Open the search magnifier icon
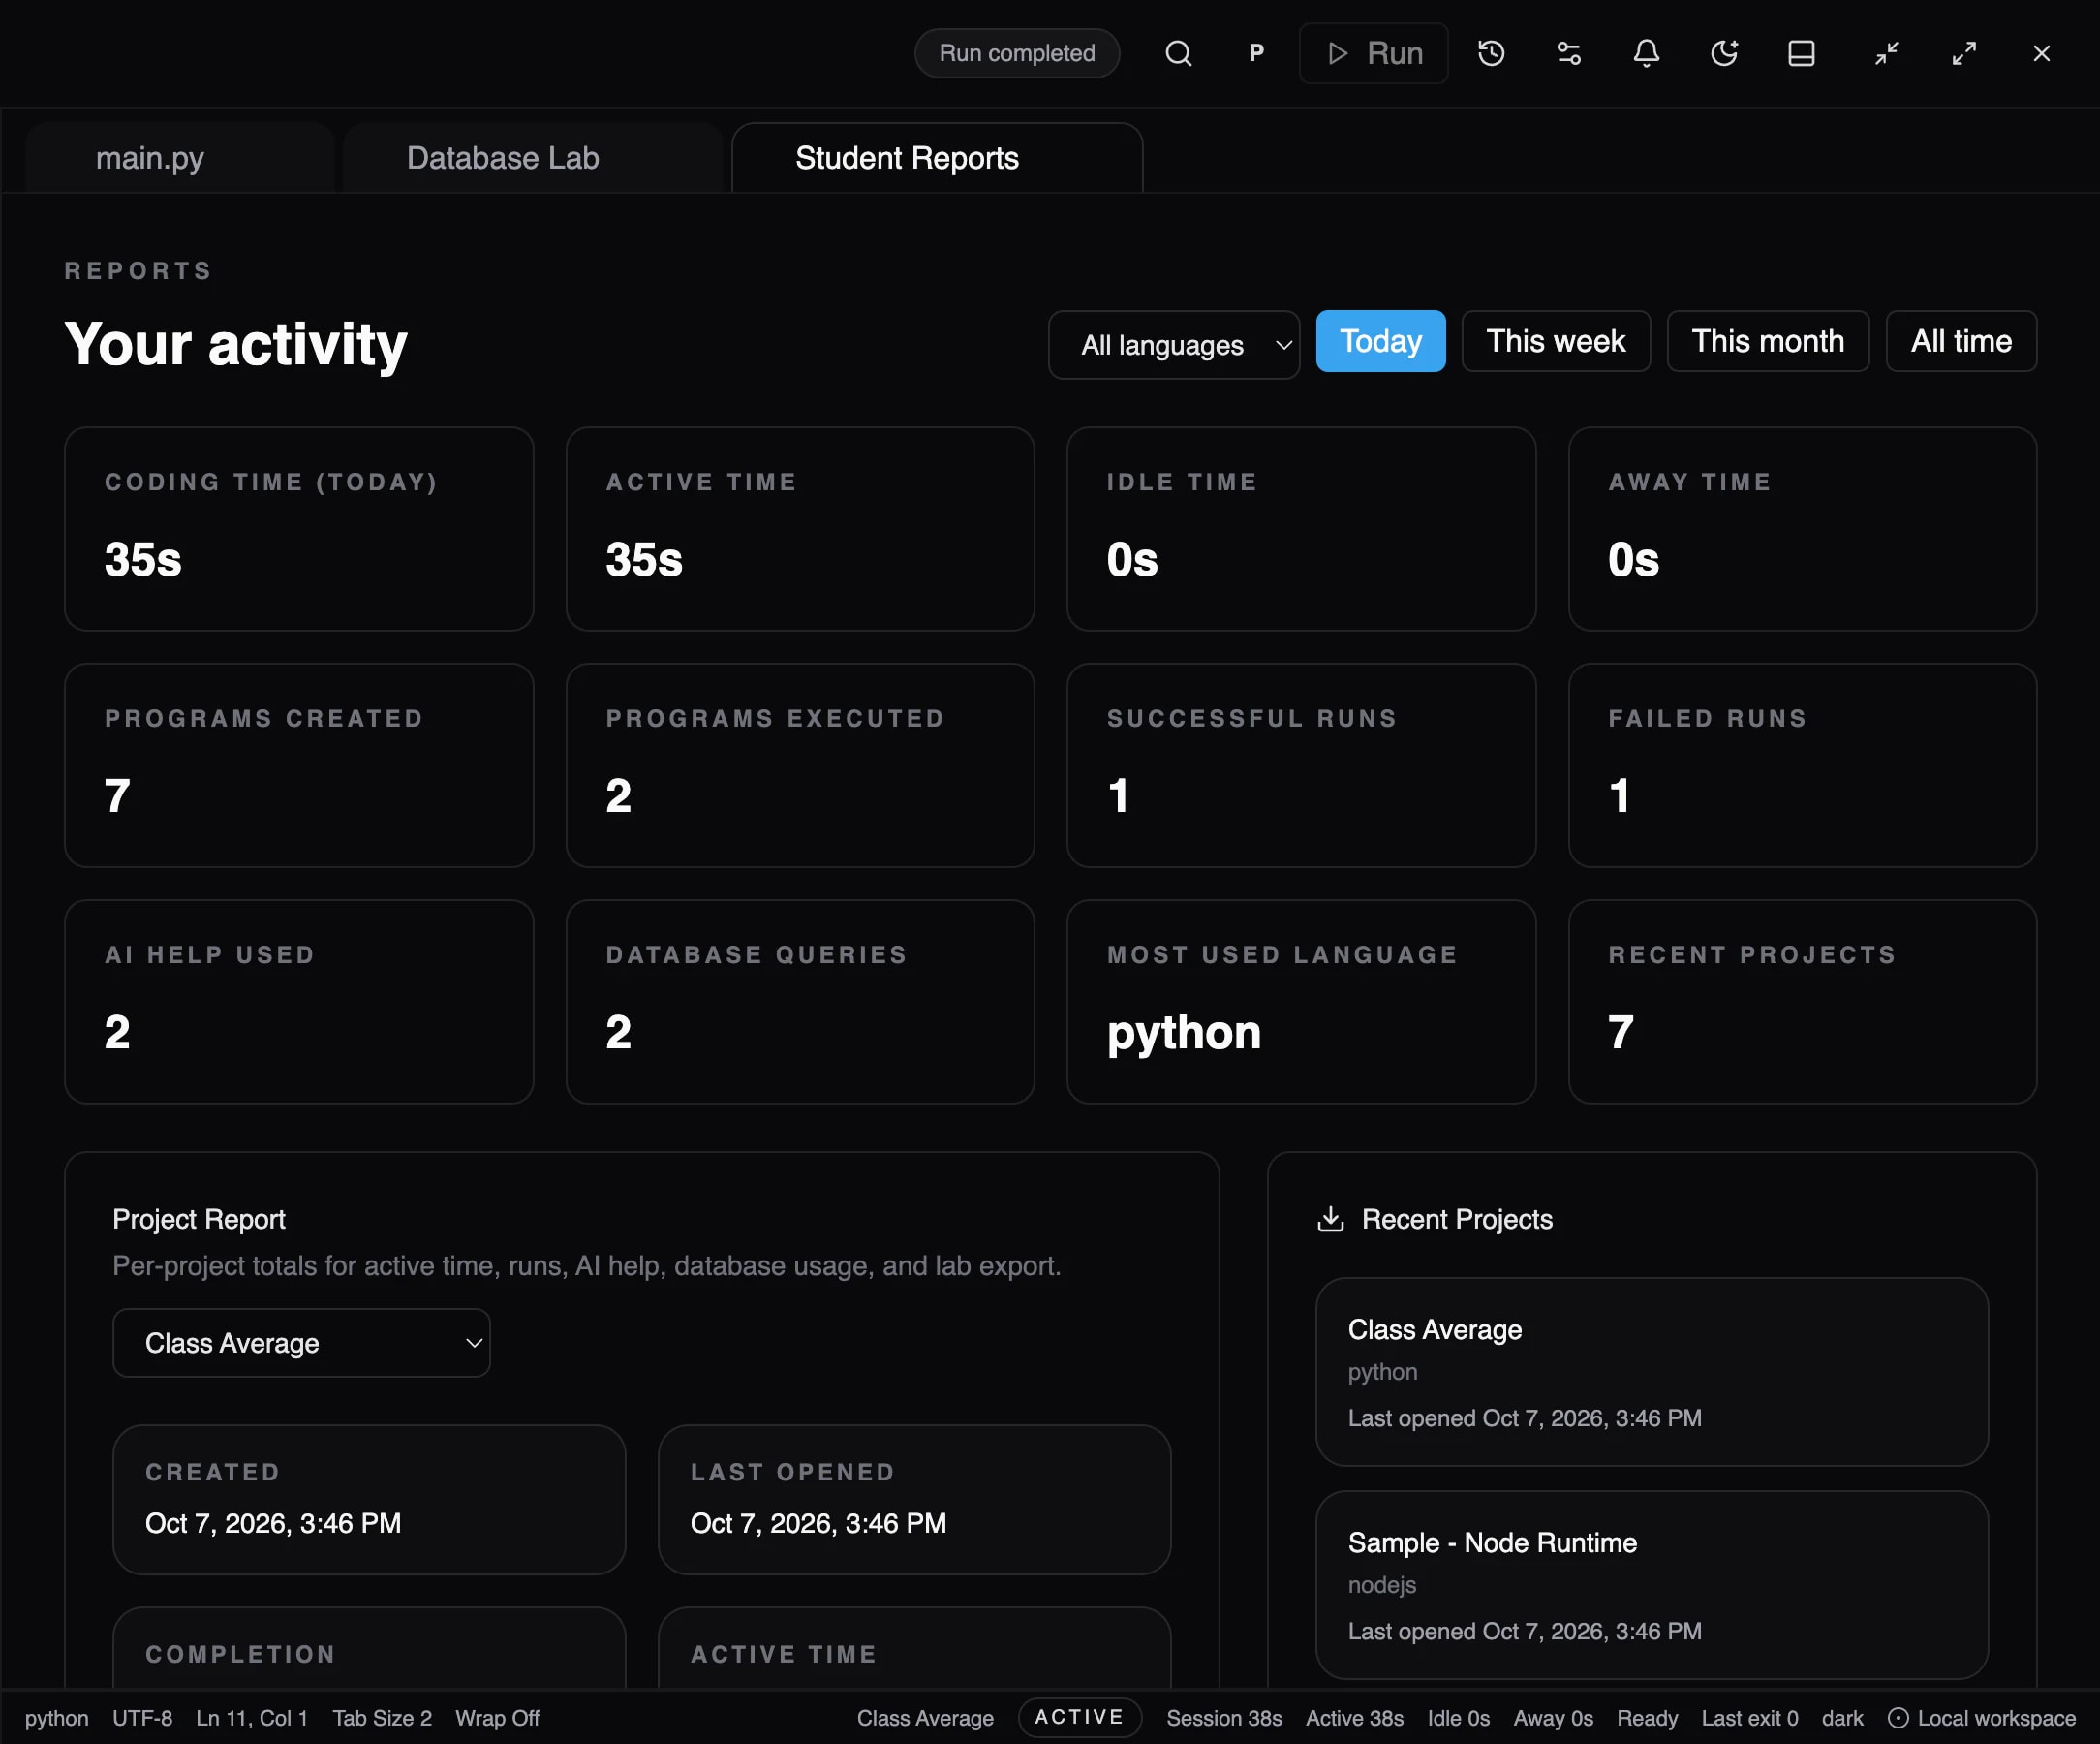 pyautogui.click(x=1179, y=53)
